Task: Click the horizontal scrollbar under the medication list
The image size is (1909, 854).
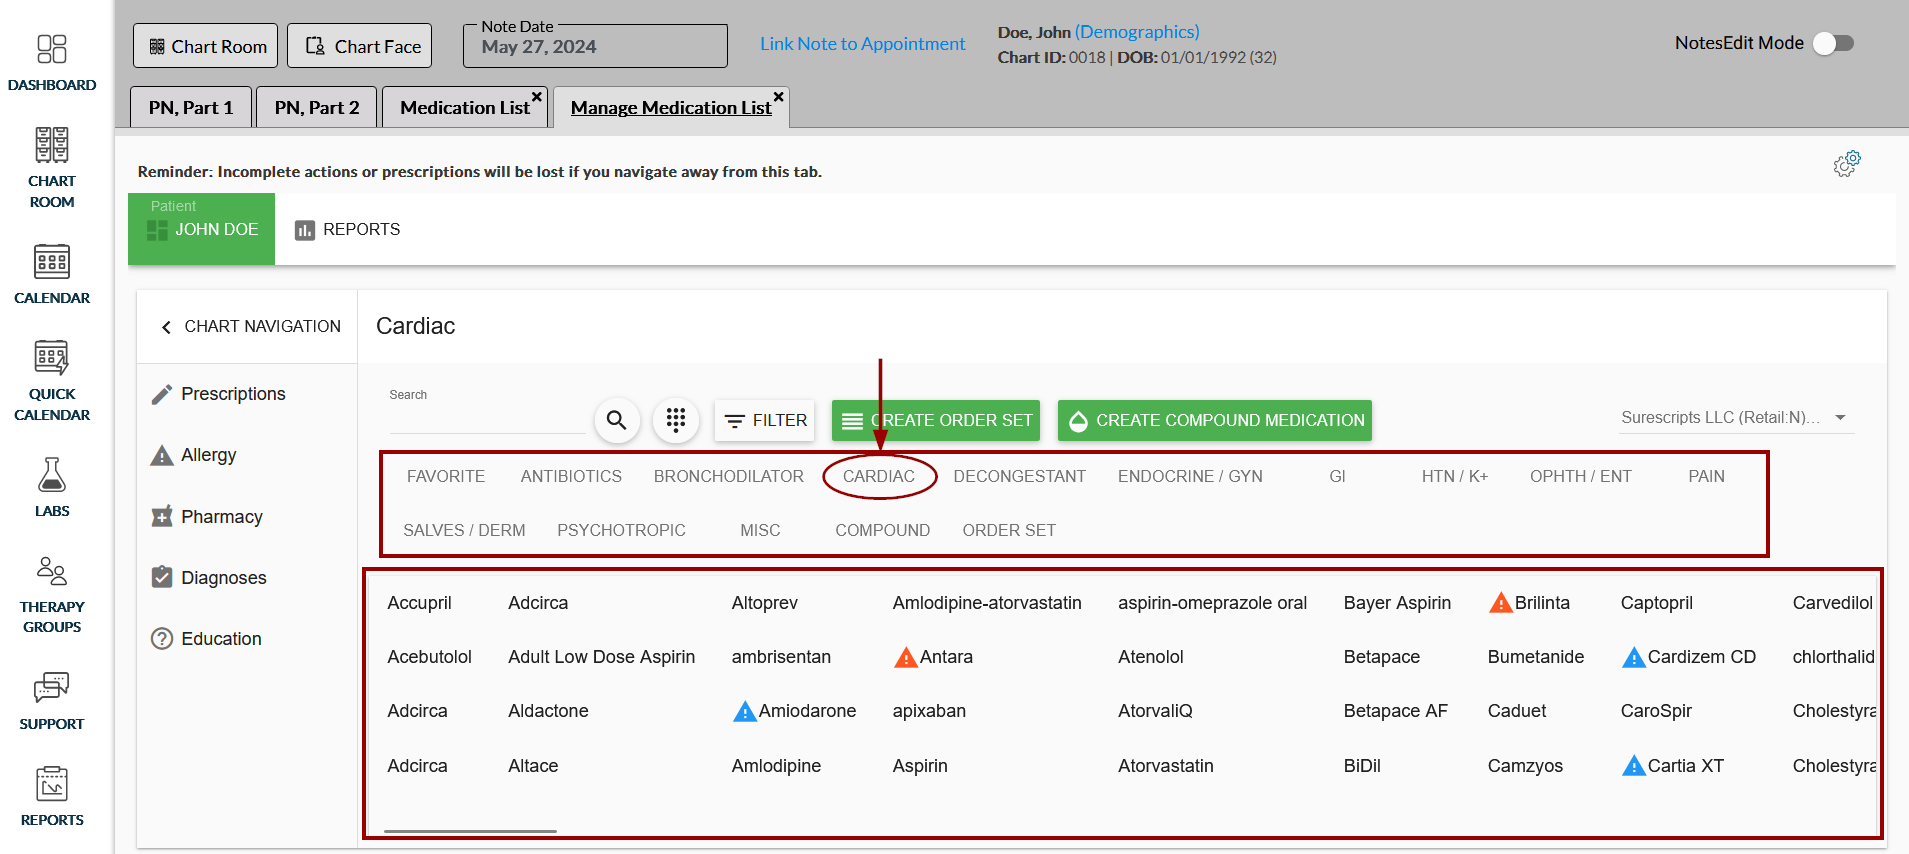Action: (470, 830)
